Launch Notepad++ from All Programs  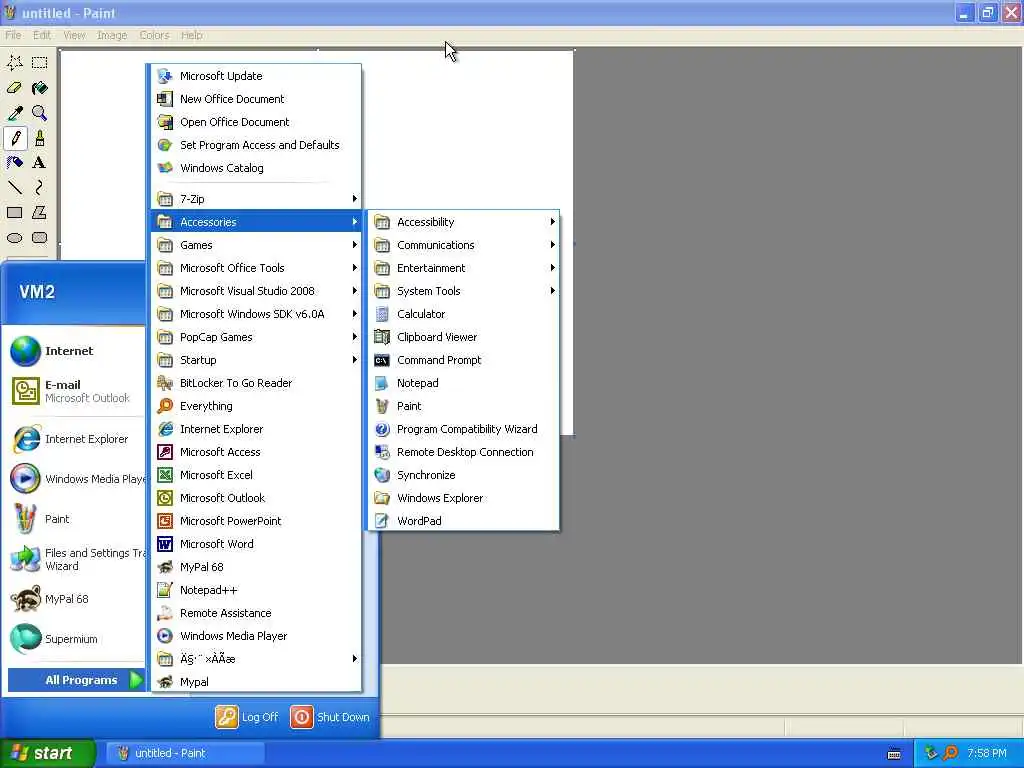tap(256, 590)
